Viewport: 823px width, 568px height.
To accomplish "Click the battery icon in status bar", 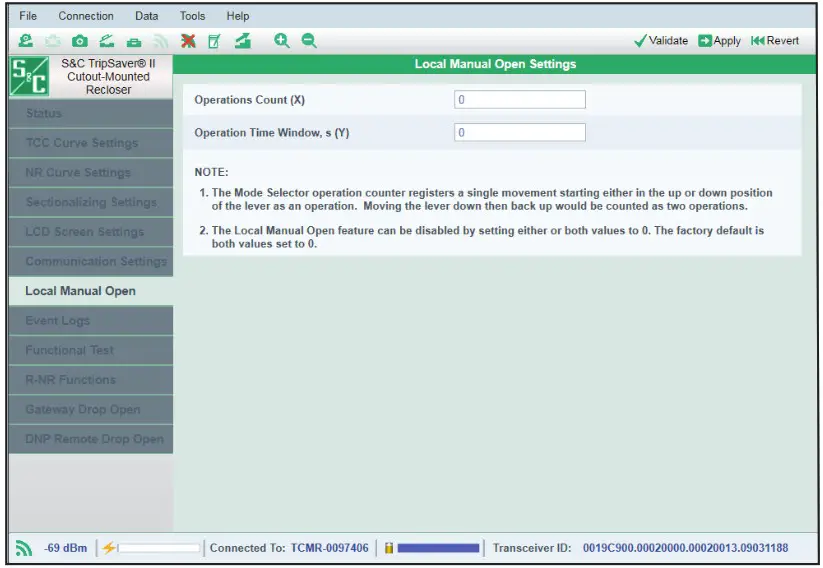I will pos(389,548).
